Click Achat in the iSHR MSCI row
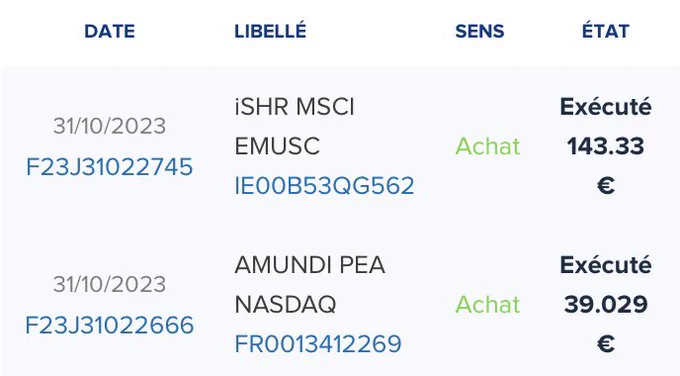680x376 pixels. [x=487, y=146]
